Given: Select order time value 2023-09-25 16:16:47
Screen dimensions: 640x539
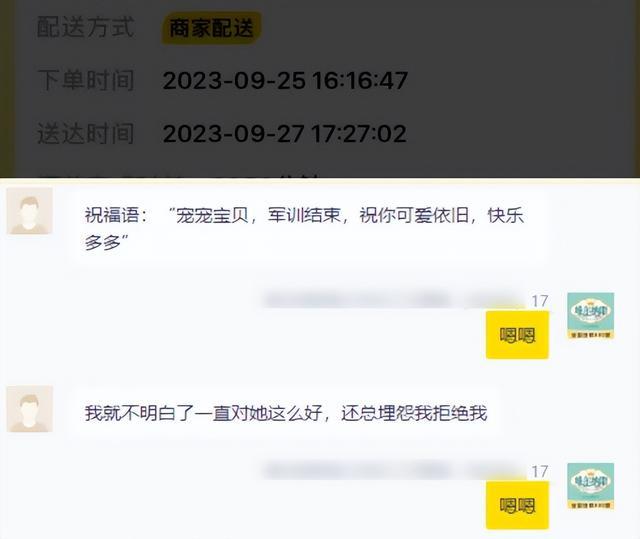Looking at the screenshot, I should coord(285,80).
